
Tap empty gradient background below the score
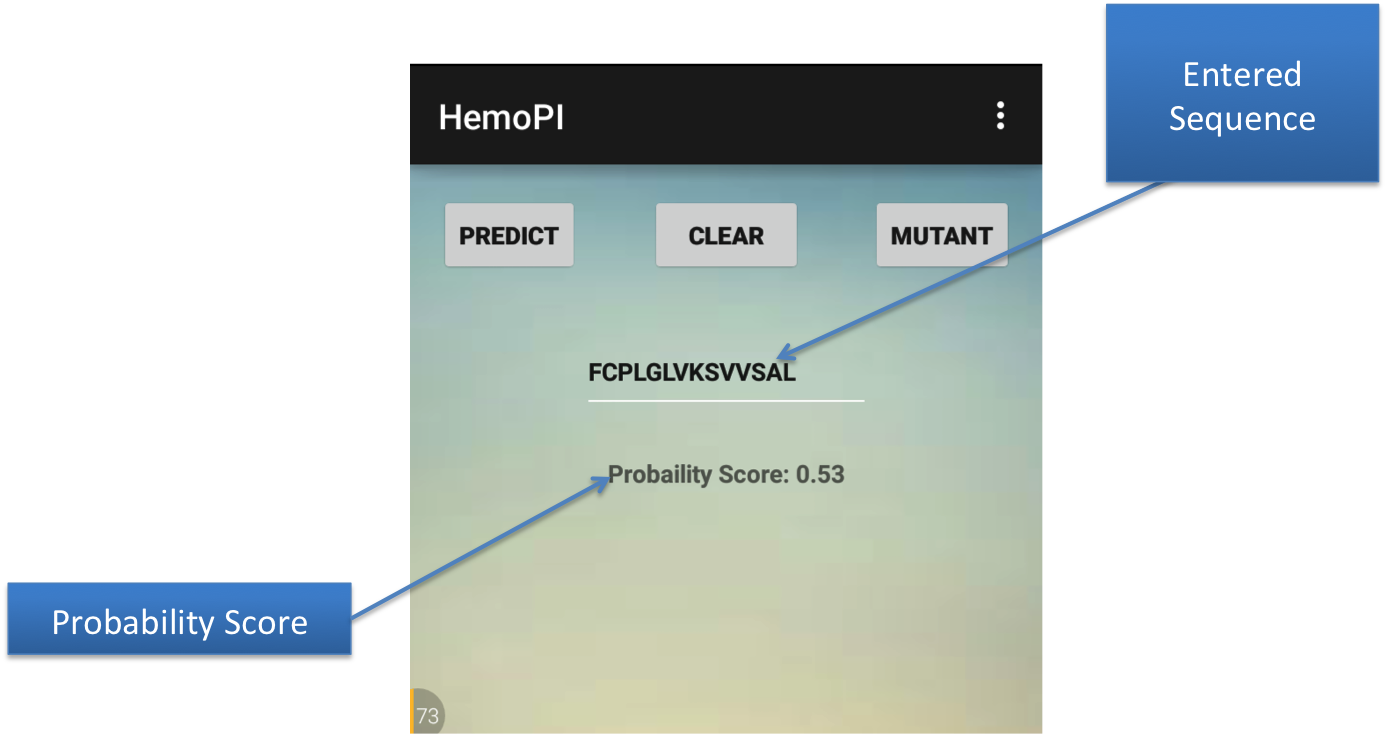pos(726,600)
